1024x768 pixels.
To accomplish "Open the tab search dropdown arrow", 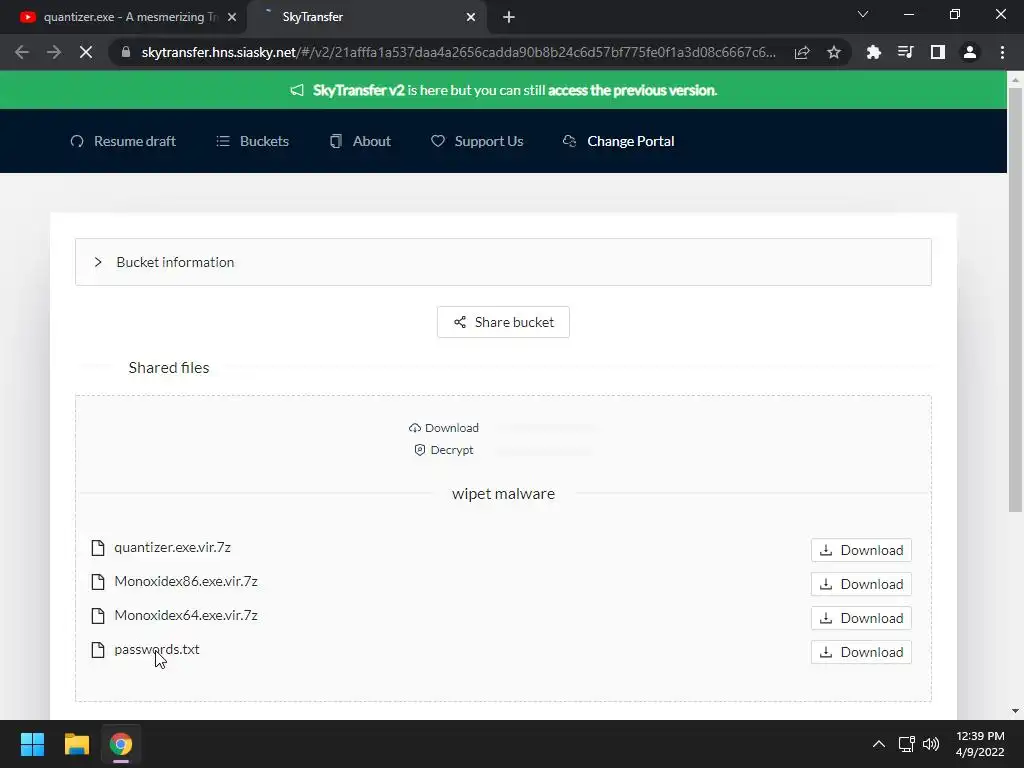I will point(863,14).
